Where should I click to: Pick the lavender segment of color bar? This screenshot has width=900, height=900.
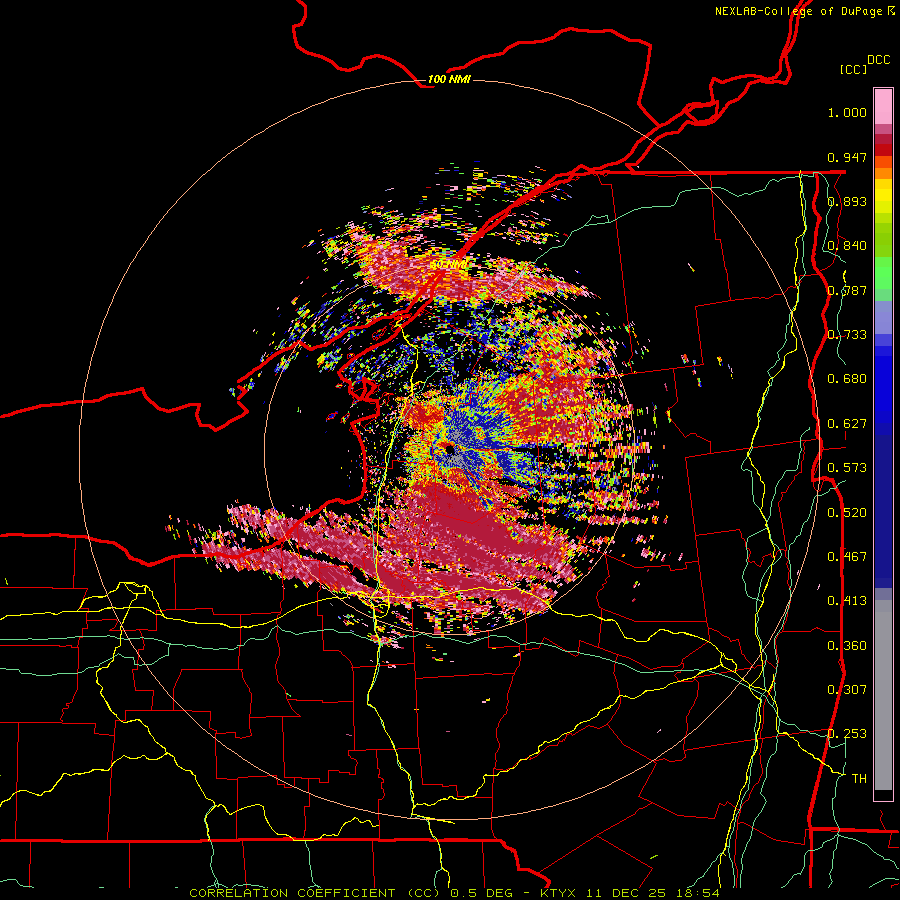click(883, 318)
